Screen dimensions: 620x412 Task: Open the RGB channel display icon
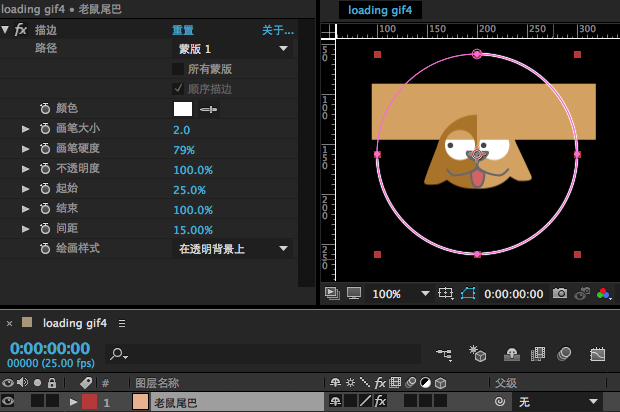point(604,294)
